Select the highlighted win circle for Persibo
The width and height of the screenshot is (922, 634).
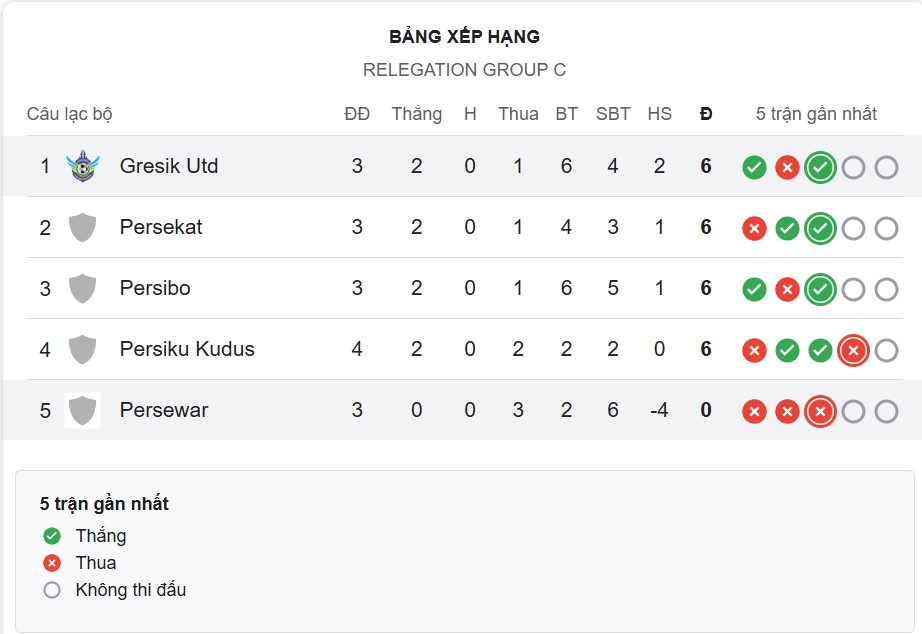coord(820,289)
